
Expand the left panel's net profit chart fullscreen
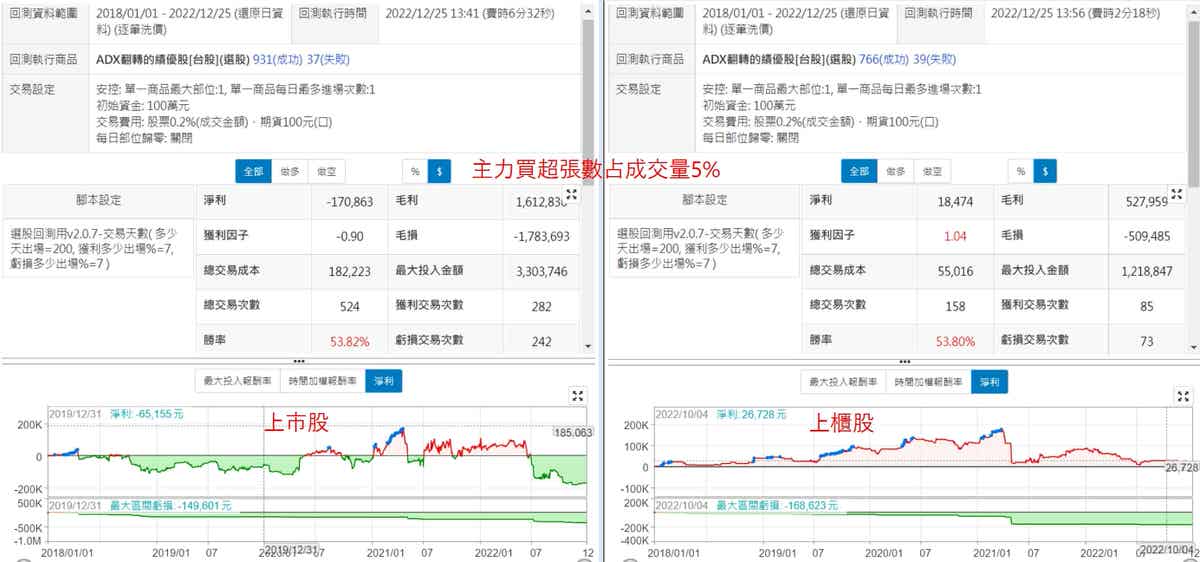tap(577, 396)
